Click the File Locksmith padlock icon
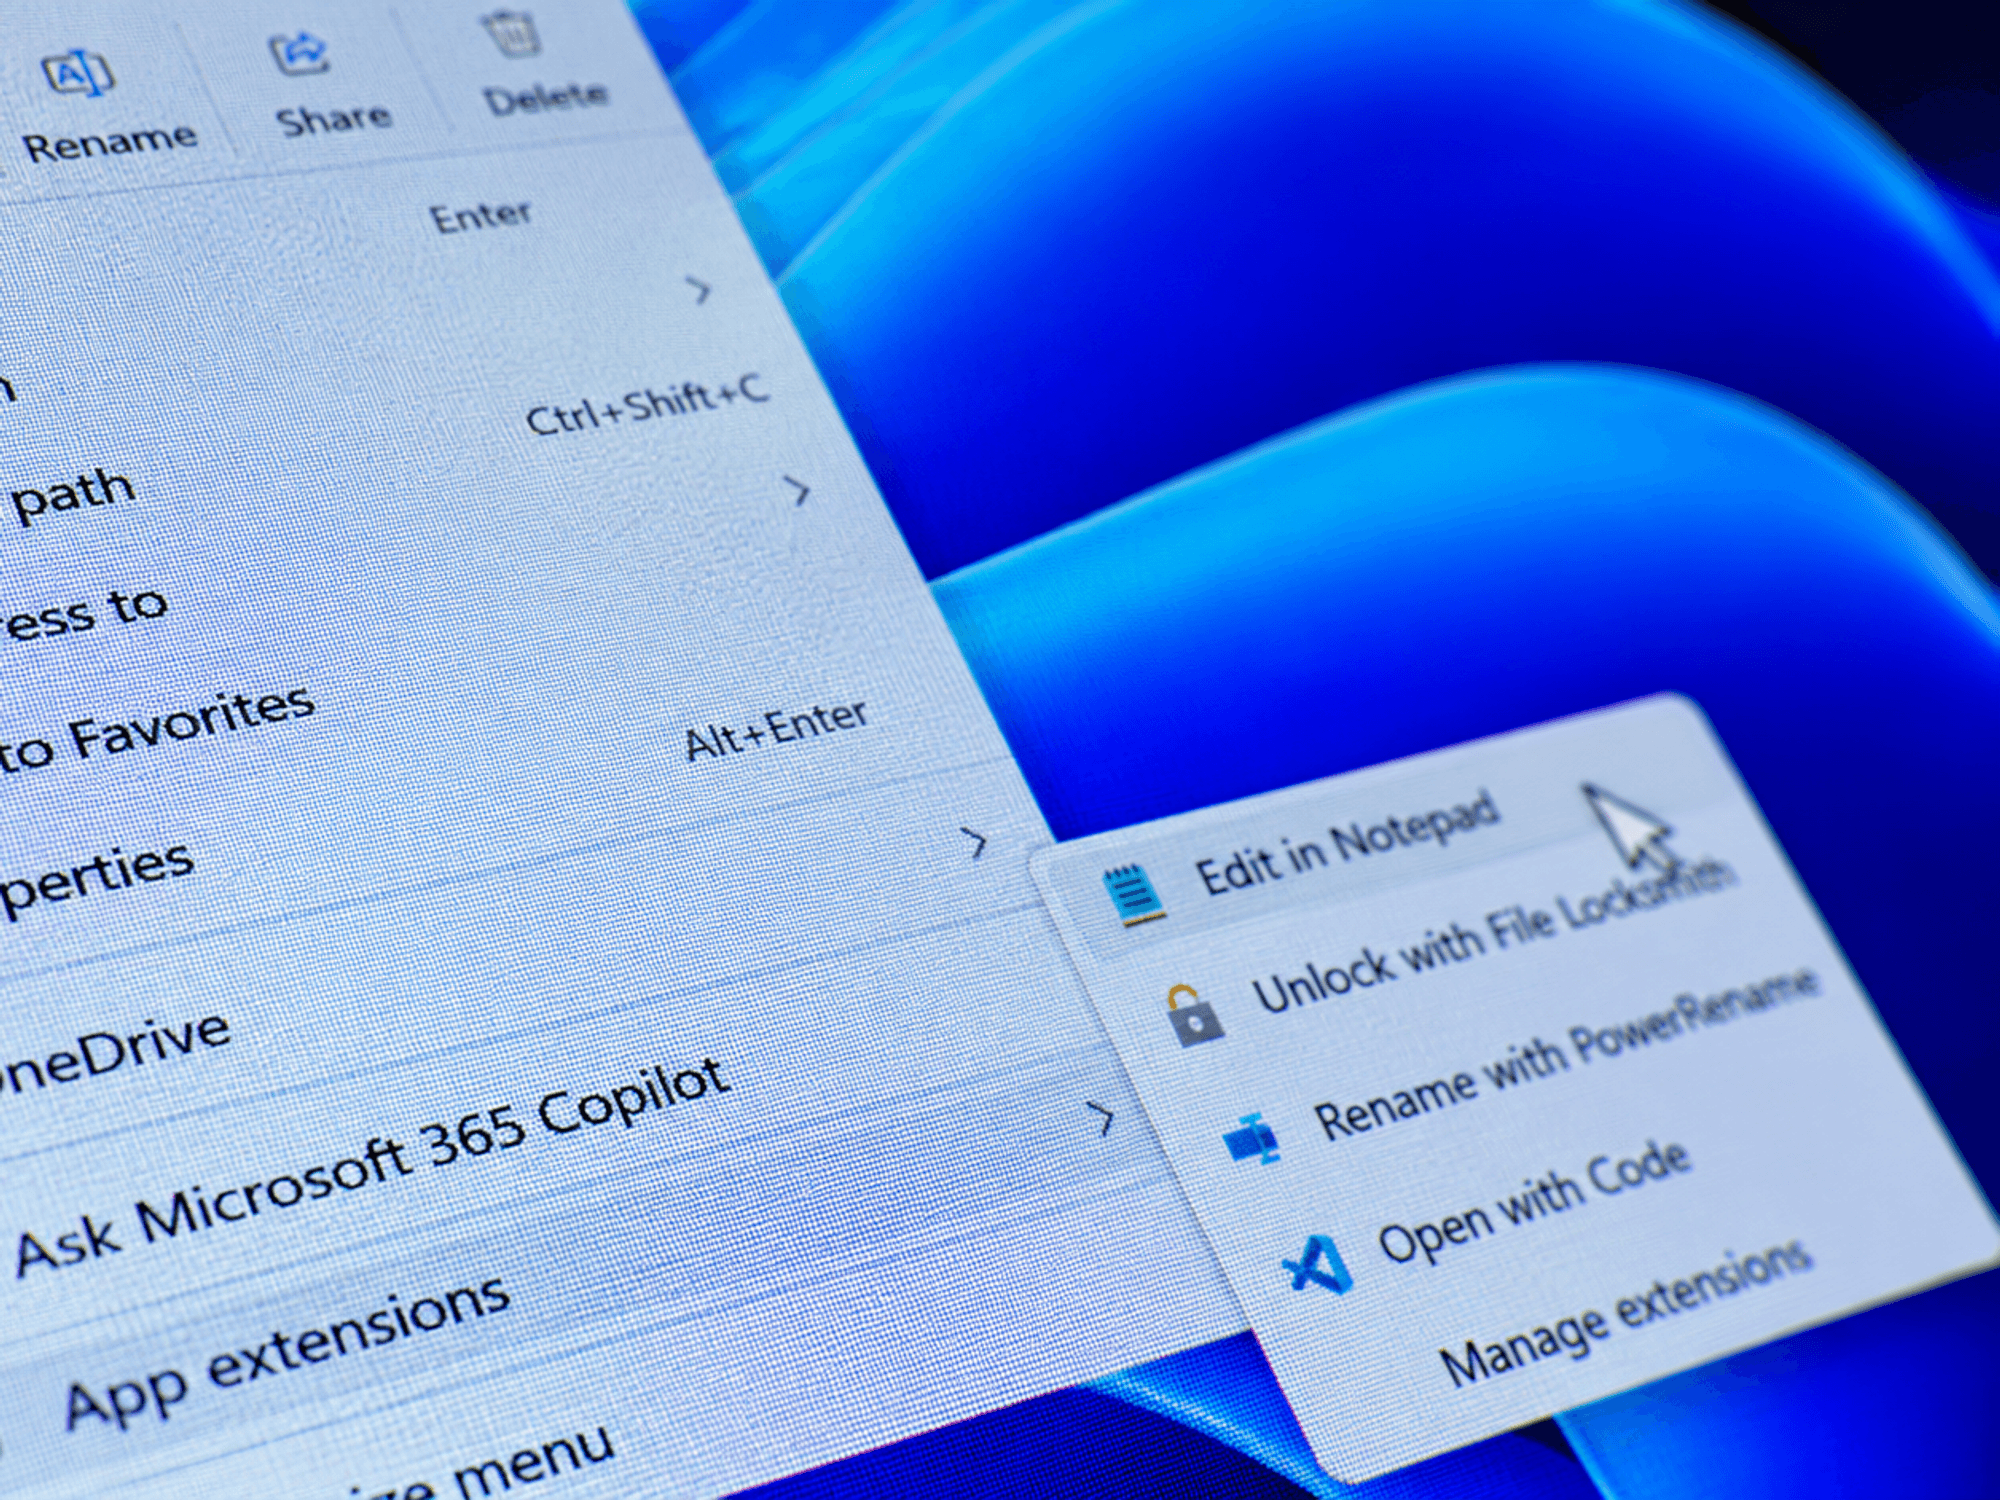 coord(1194,1016)
